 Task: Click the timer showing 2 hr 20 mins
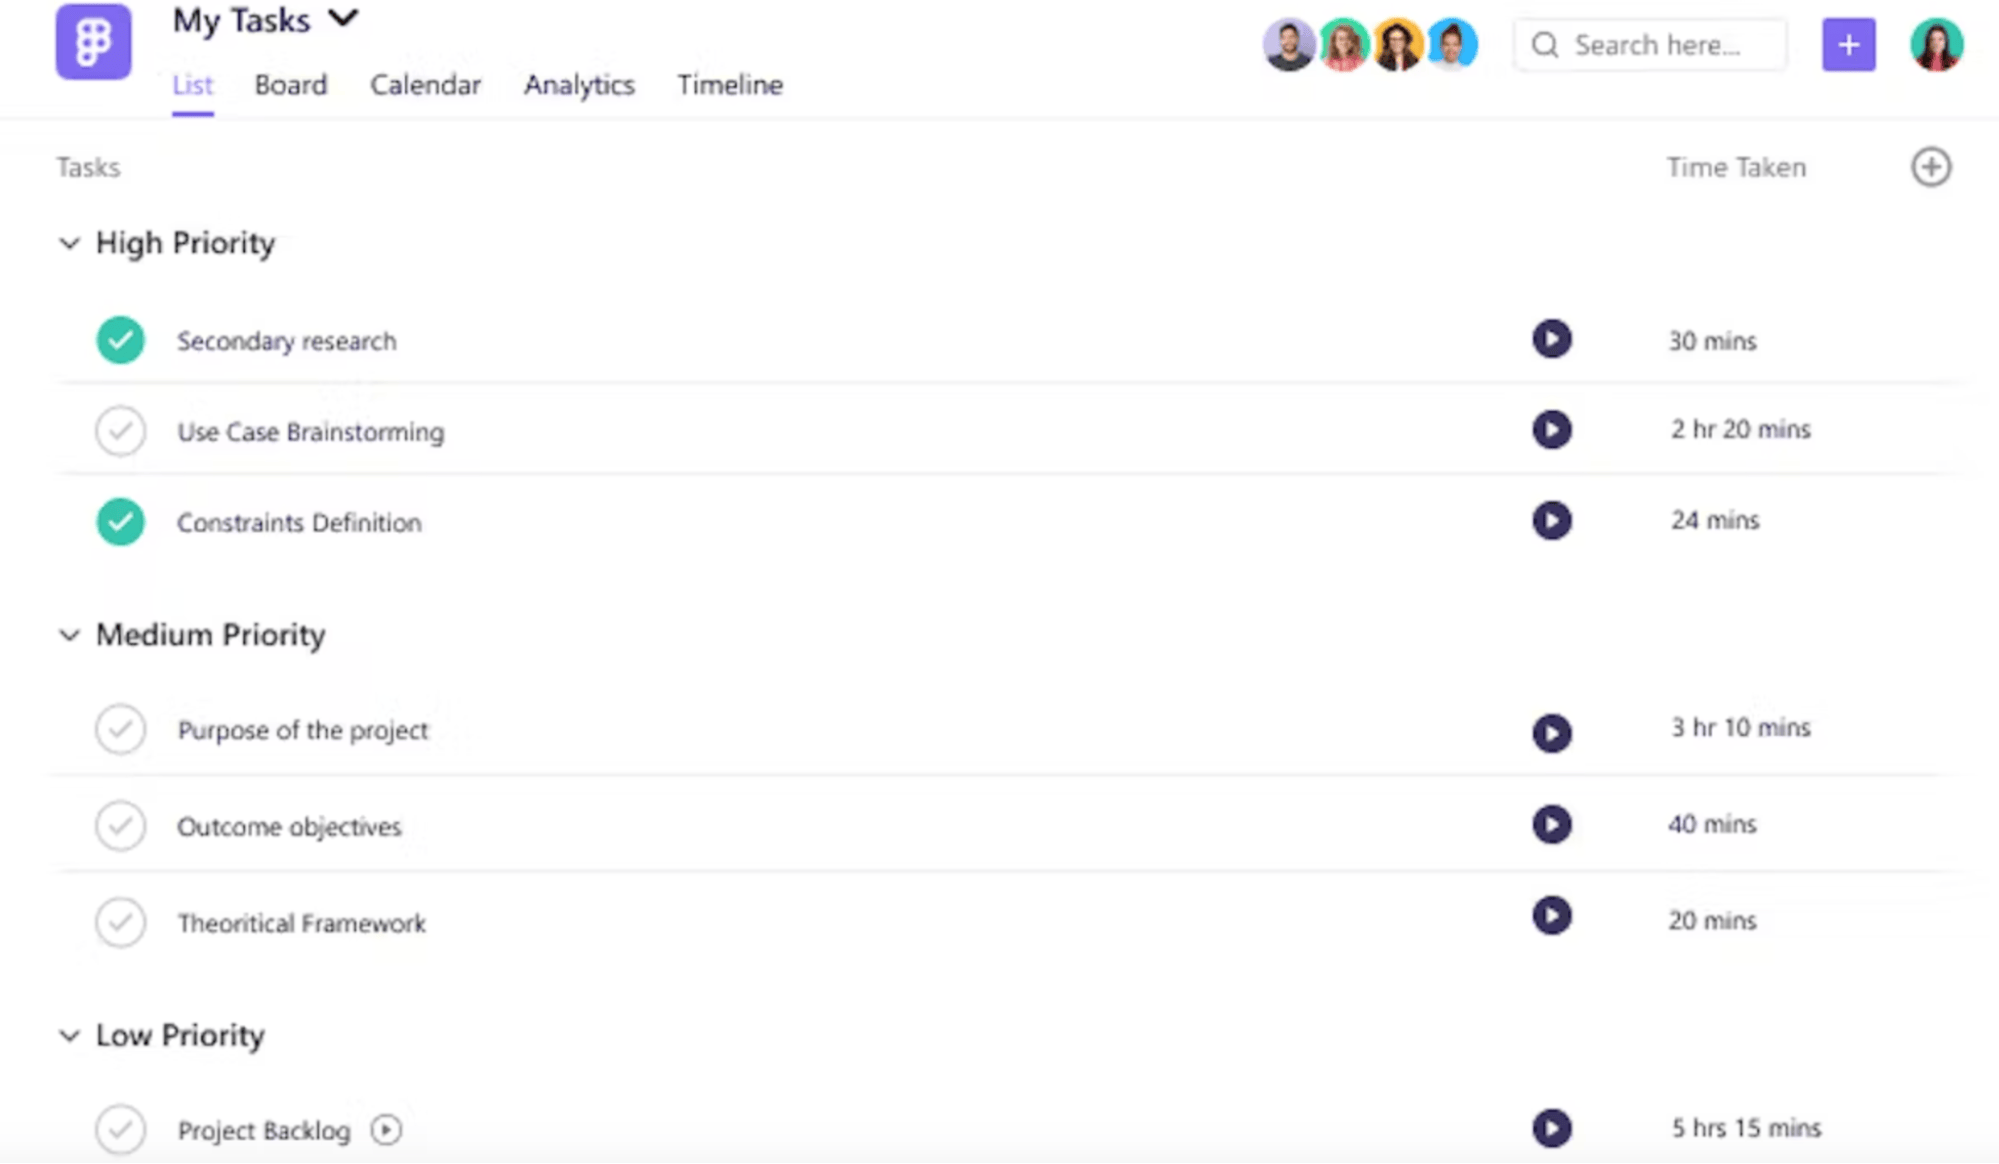pyautogui.click(x=1740, y=429)
